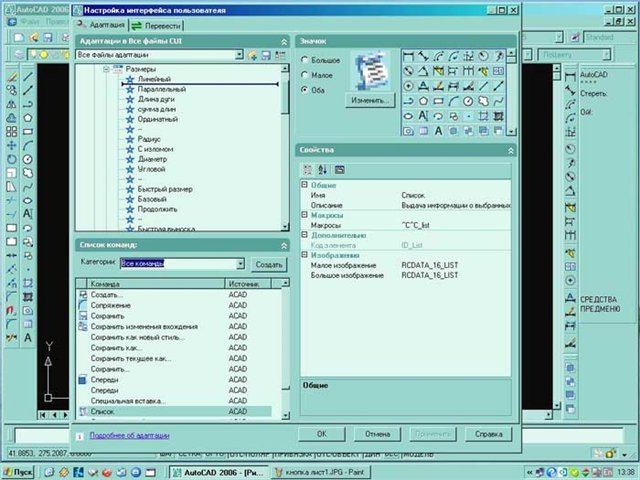Screen dimensions: 640x480
Task: Click the down arrow of the tree scrollbar
Action: [285, 227]
